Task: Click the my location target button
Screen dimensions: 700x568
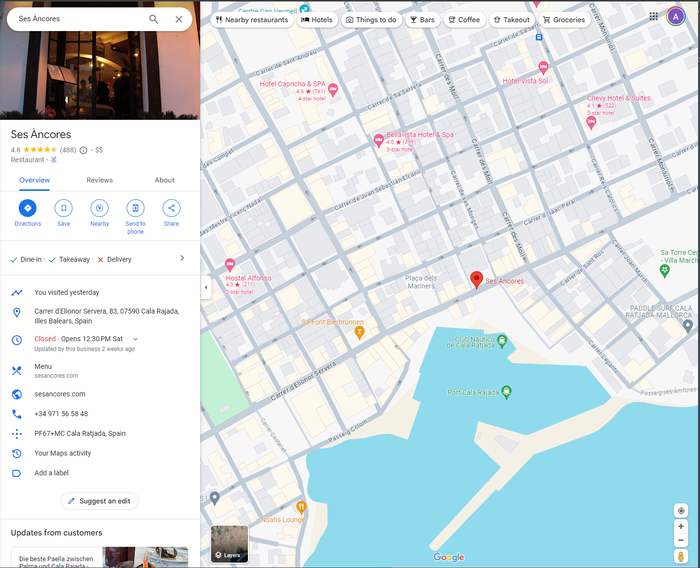Action: [681, 510]
